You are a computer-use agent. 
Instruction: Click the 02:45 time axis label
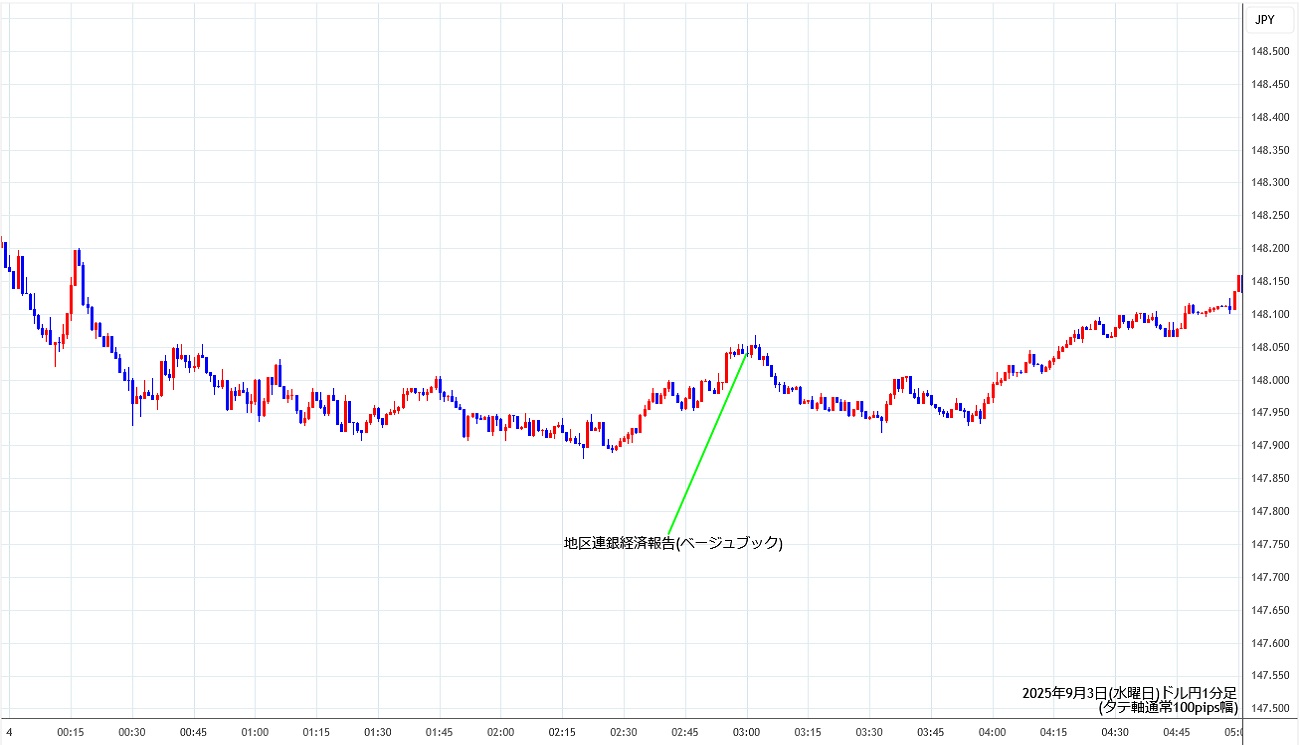[685, 733]
